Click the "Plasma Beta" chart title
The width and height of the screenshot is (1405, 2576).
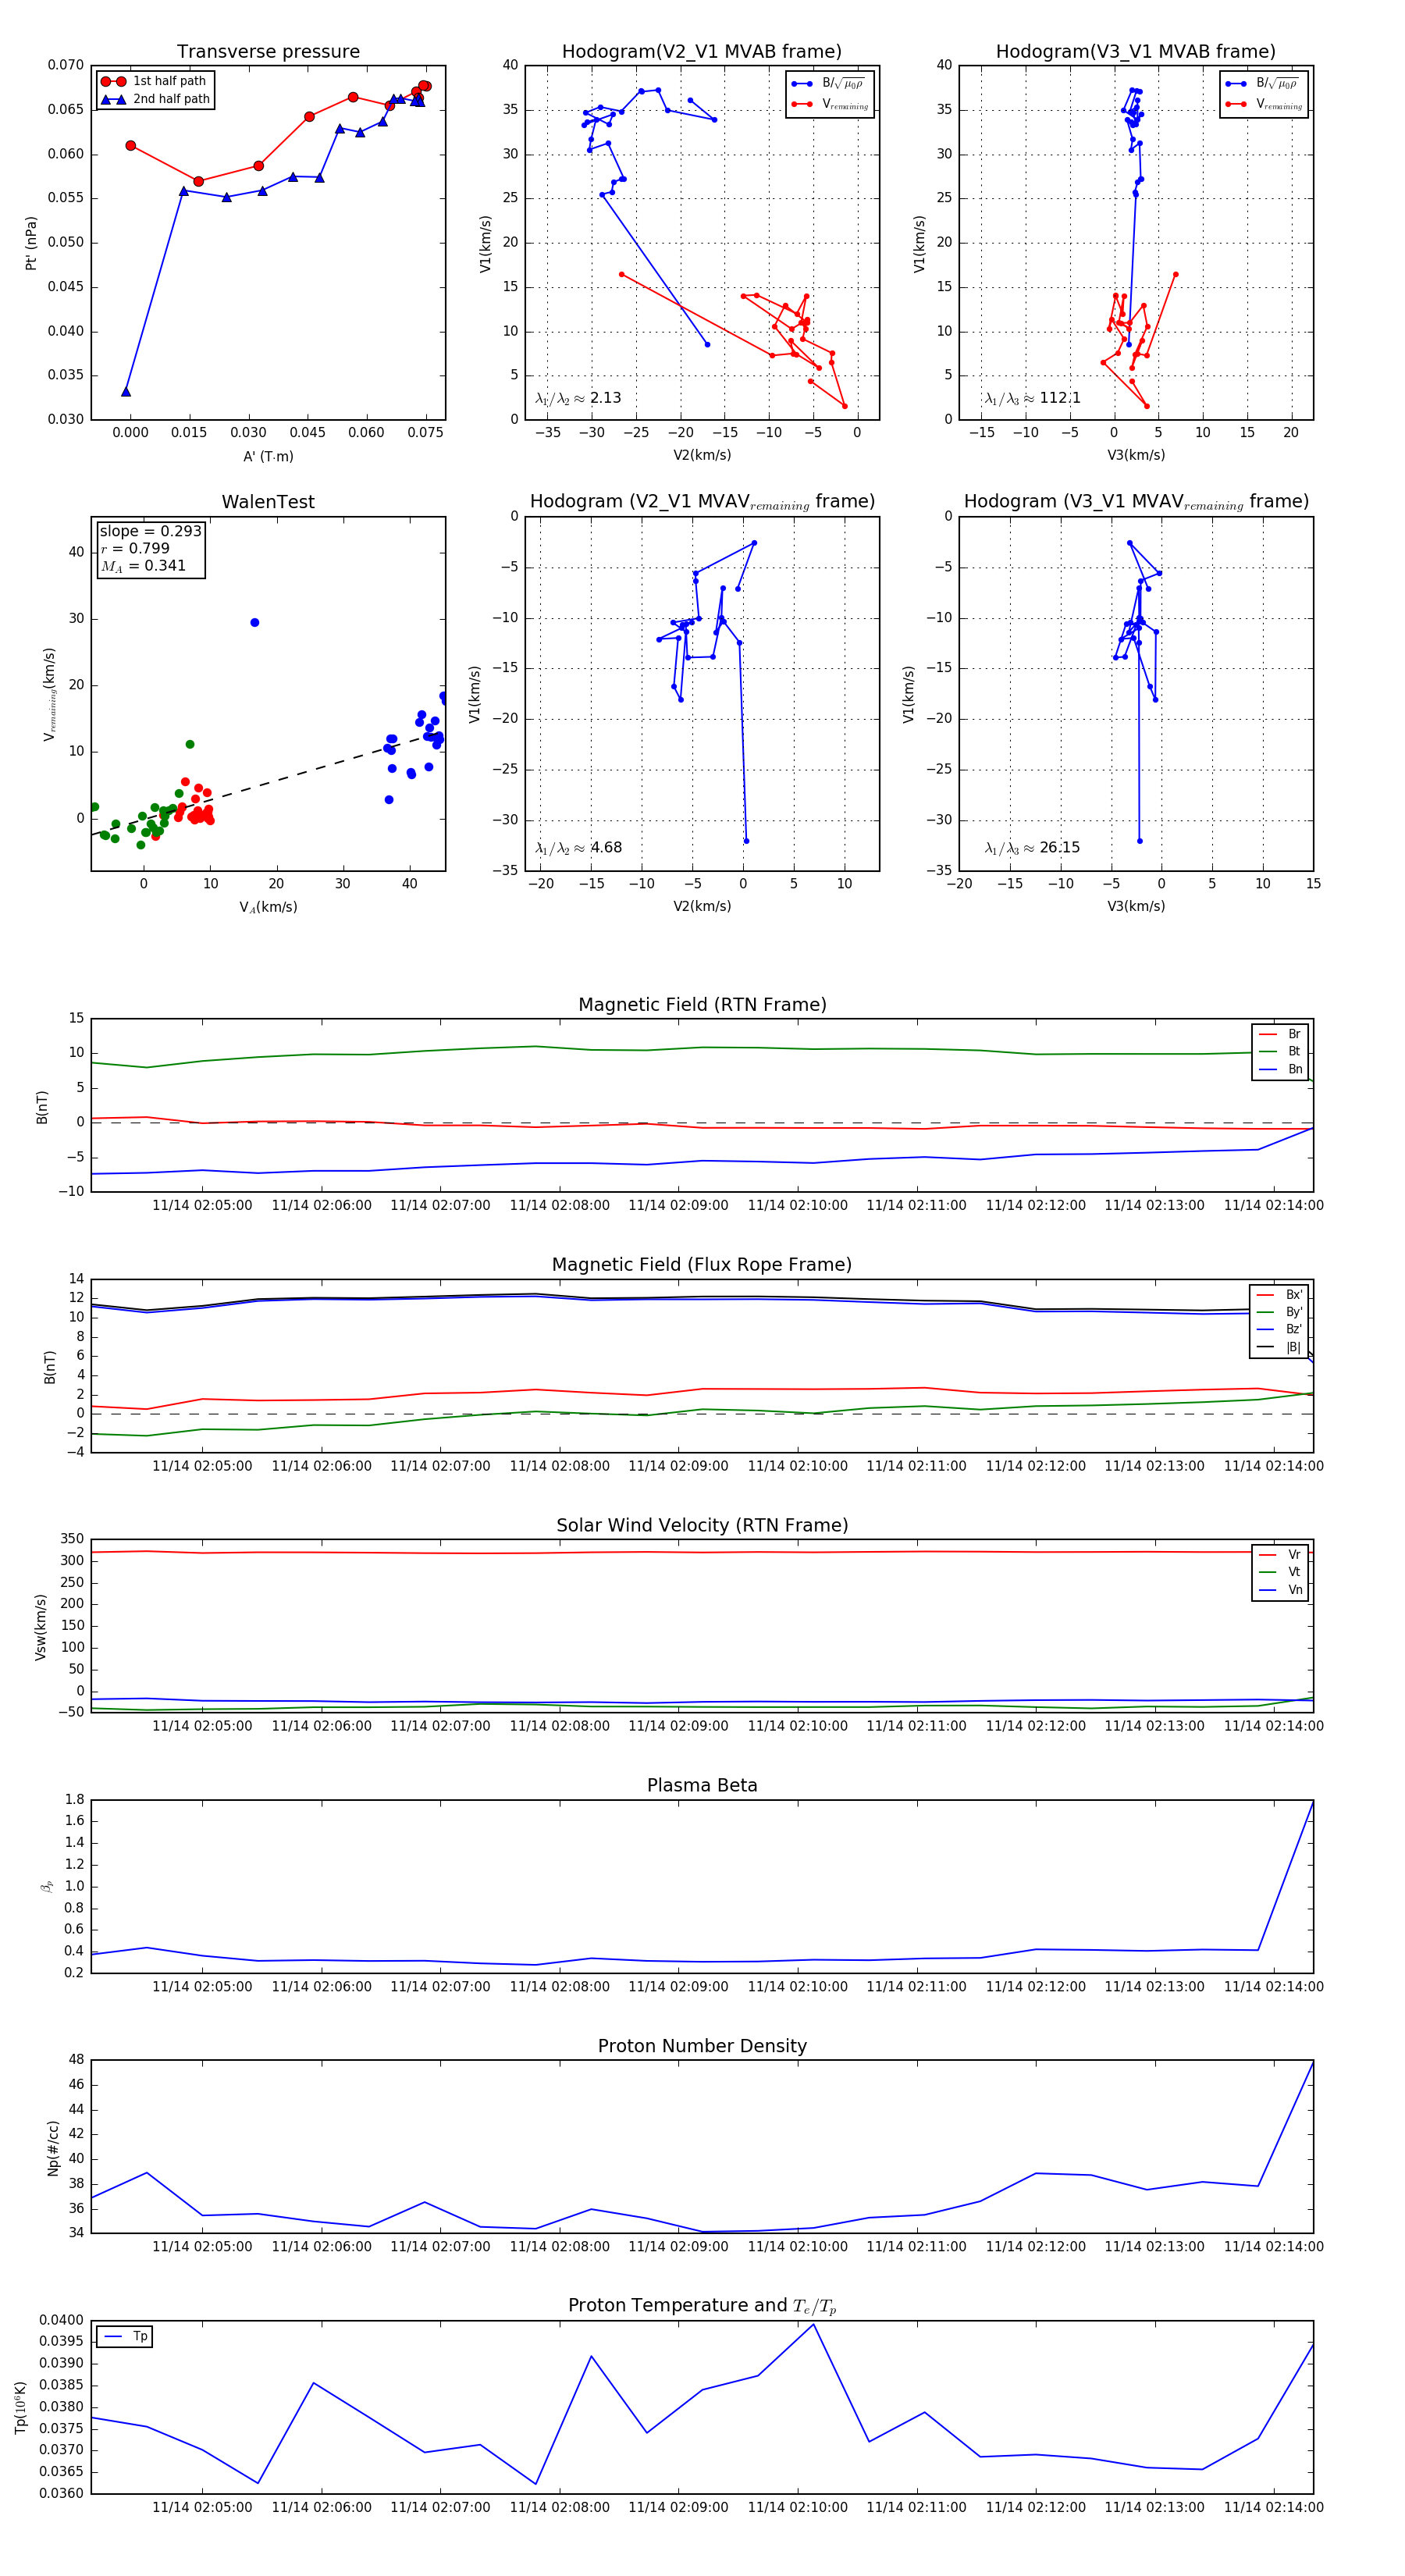pos(702,1786)
